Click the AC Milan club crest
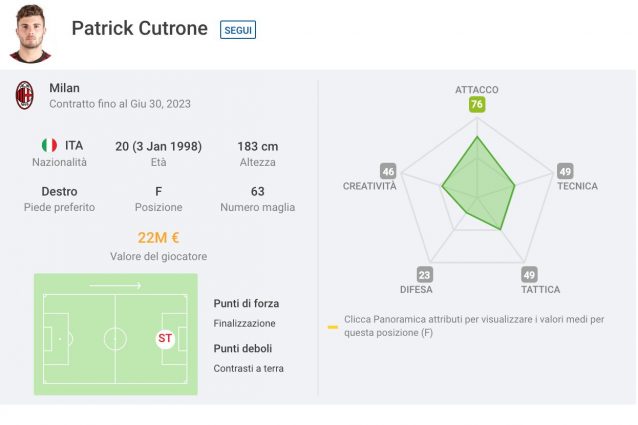The width and height of the screenshot is (638, 425). (x=24, y=95)
